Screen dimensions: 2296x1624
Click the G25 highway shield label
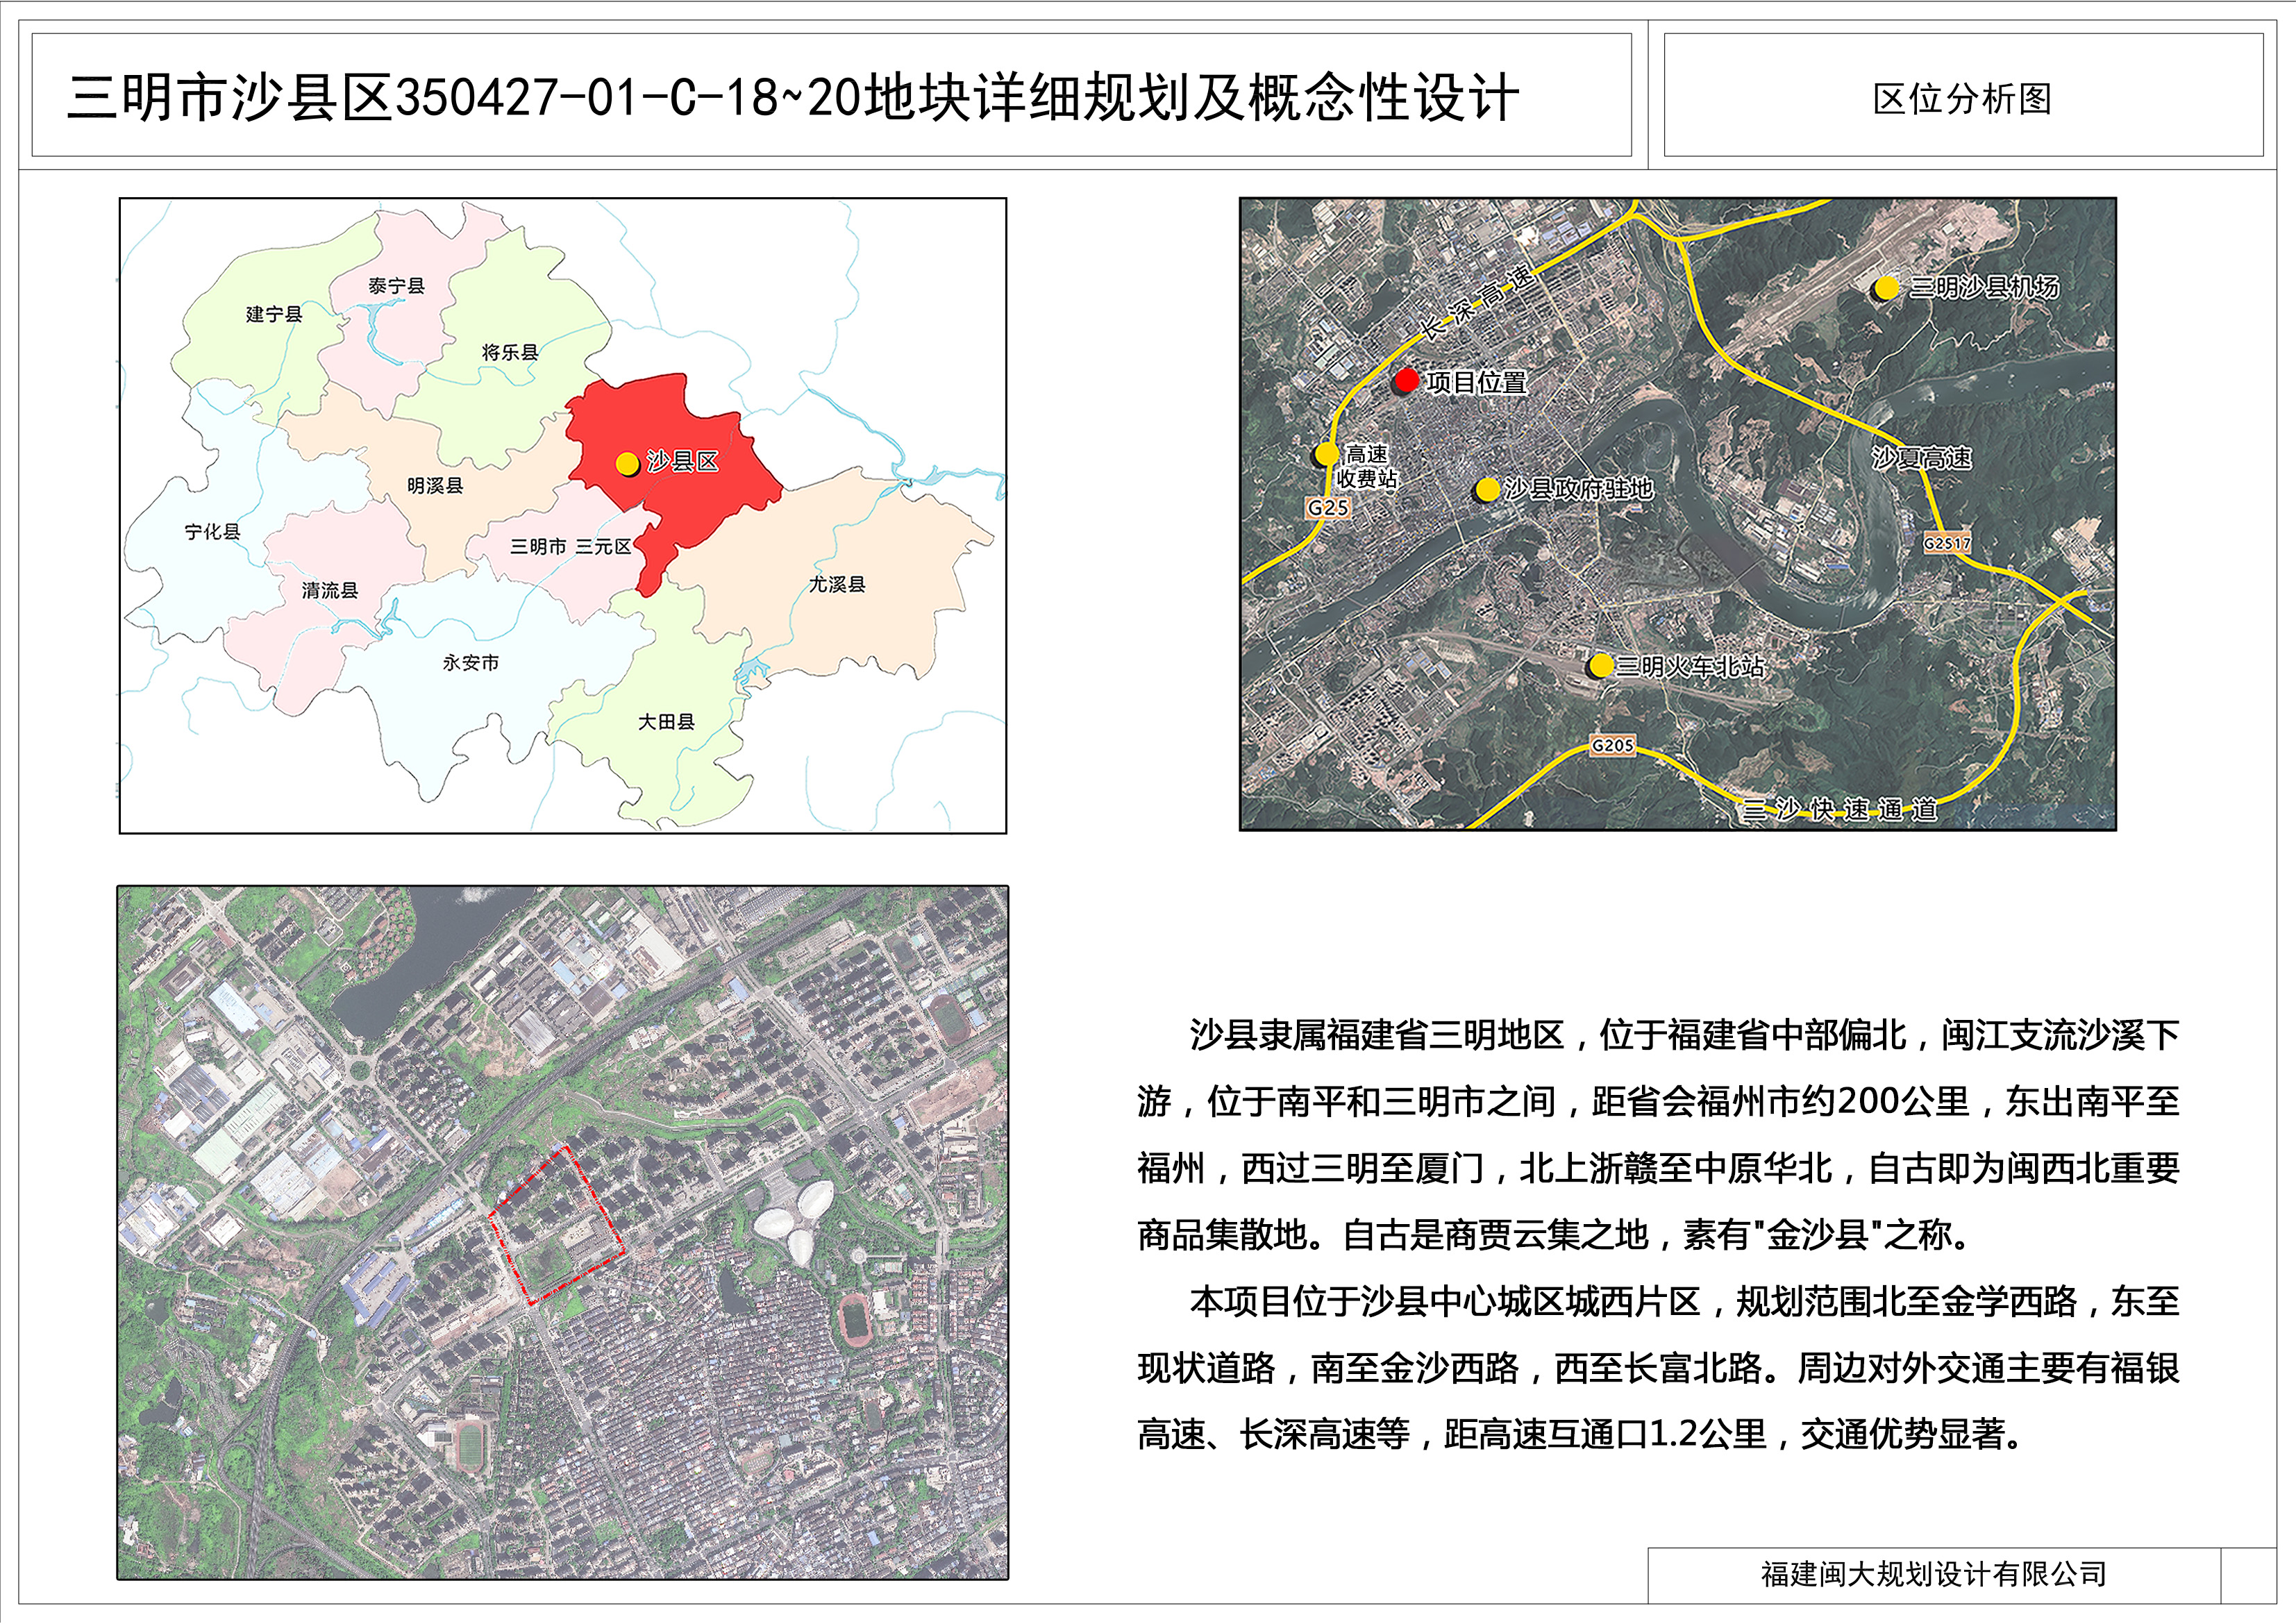1328,507
